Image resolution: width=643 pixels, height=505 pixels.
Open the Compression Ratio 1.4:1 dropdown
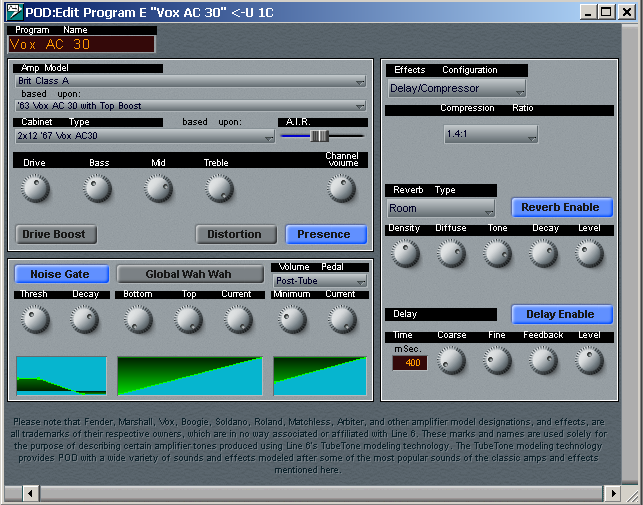point(490,133)
